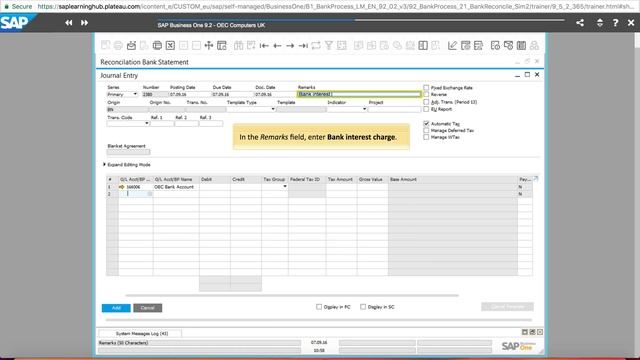
Task: Check the Display in SC box
Action: 363,307
